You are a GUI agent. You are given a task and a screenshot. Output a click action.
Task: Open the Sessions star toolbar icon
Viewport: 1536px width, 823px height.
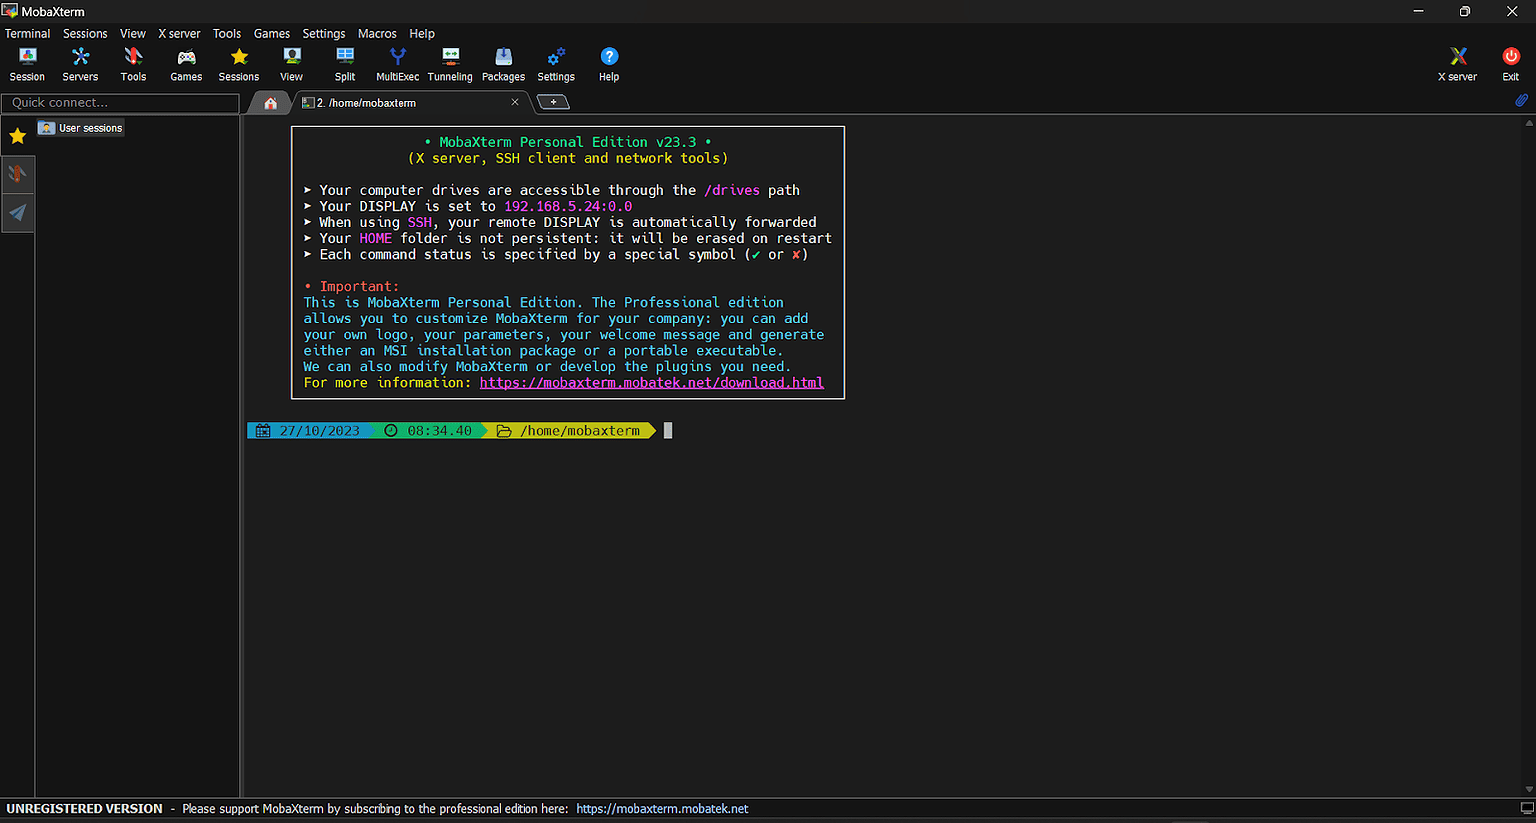(x=239, y=64)
